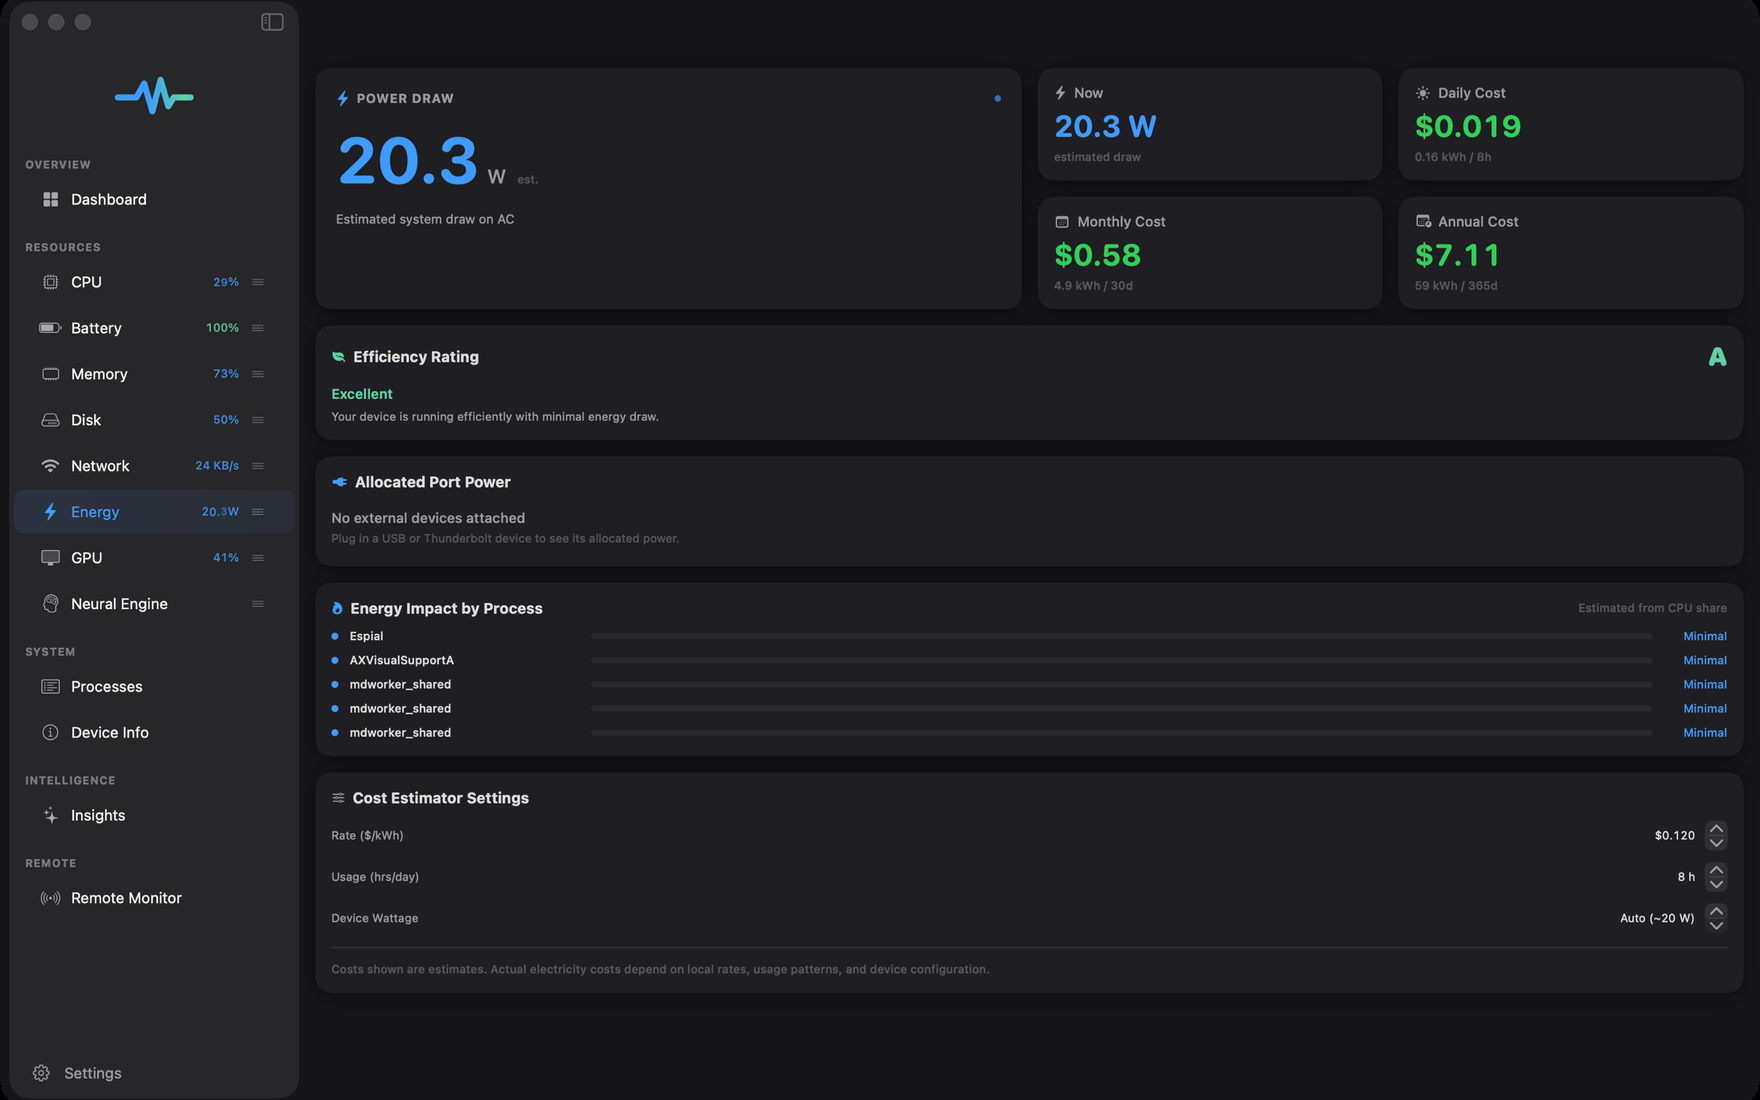Click the Network row reorder handle
The height and width of the screenshot is (1100, 1760).
(x=258, y=466)
